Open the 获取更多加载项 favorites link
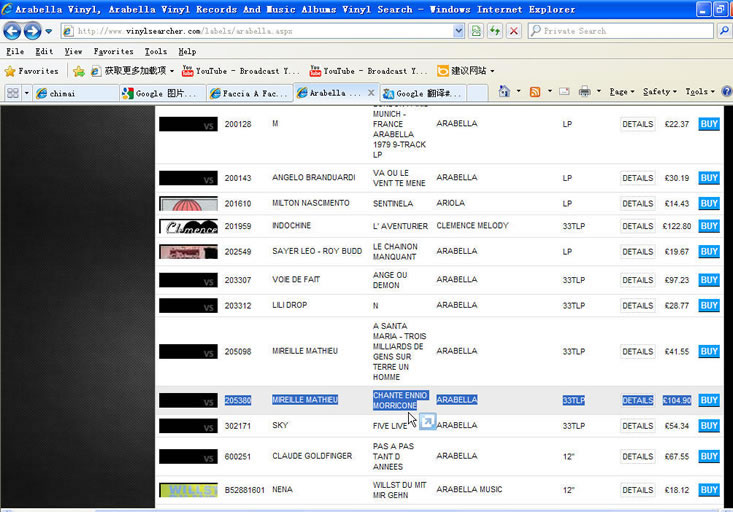733x512 pixels. [x=132, y=71]
